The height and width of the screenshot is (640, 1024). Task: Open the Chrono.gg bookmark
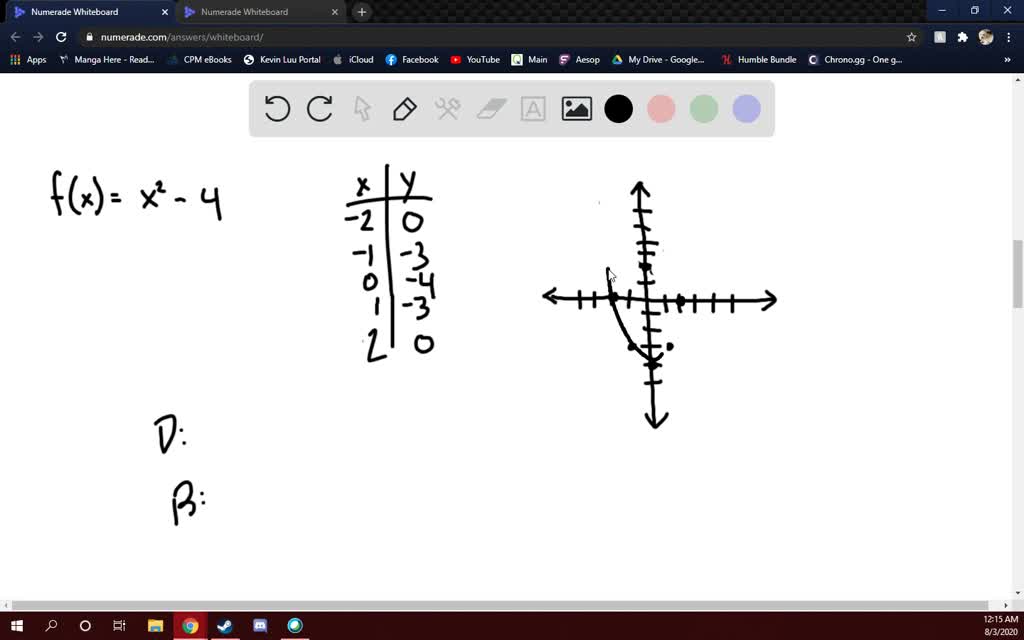[x=856, y=59]
